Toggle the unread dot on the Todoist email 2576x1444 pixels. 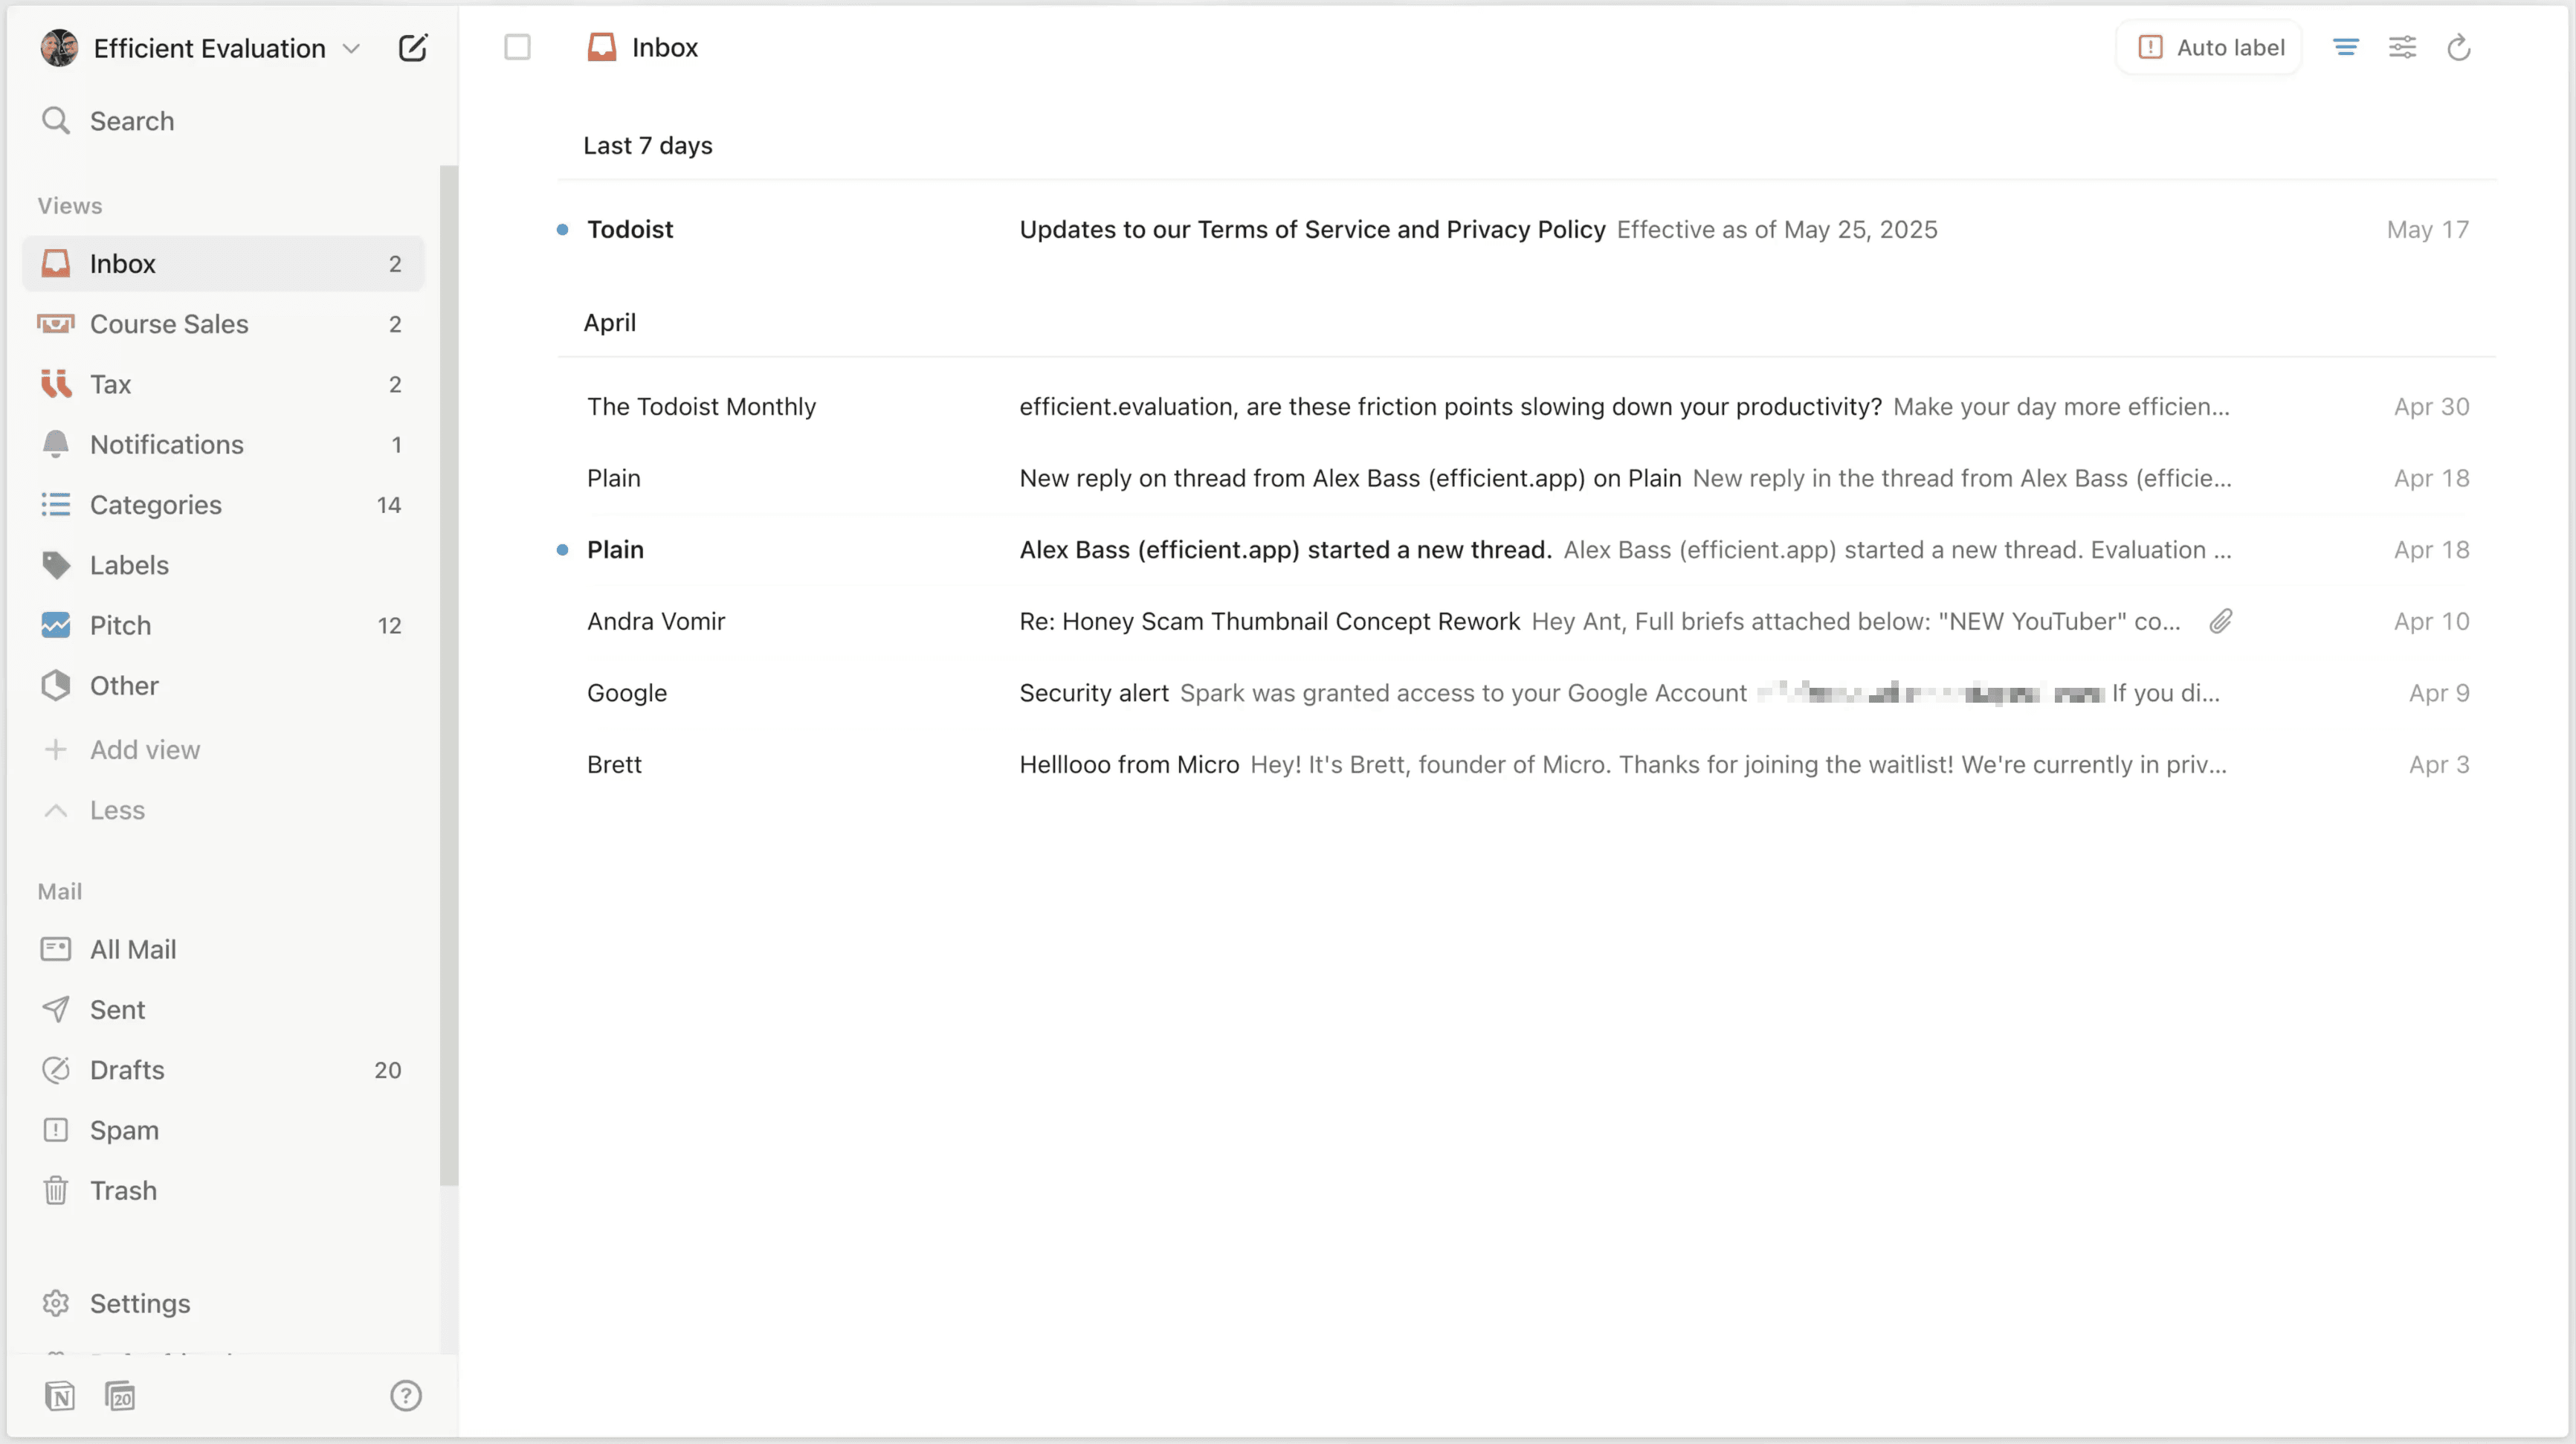(x=563, y=229)
